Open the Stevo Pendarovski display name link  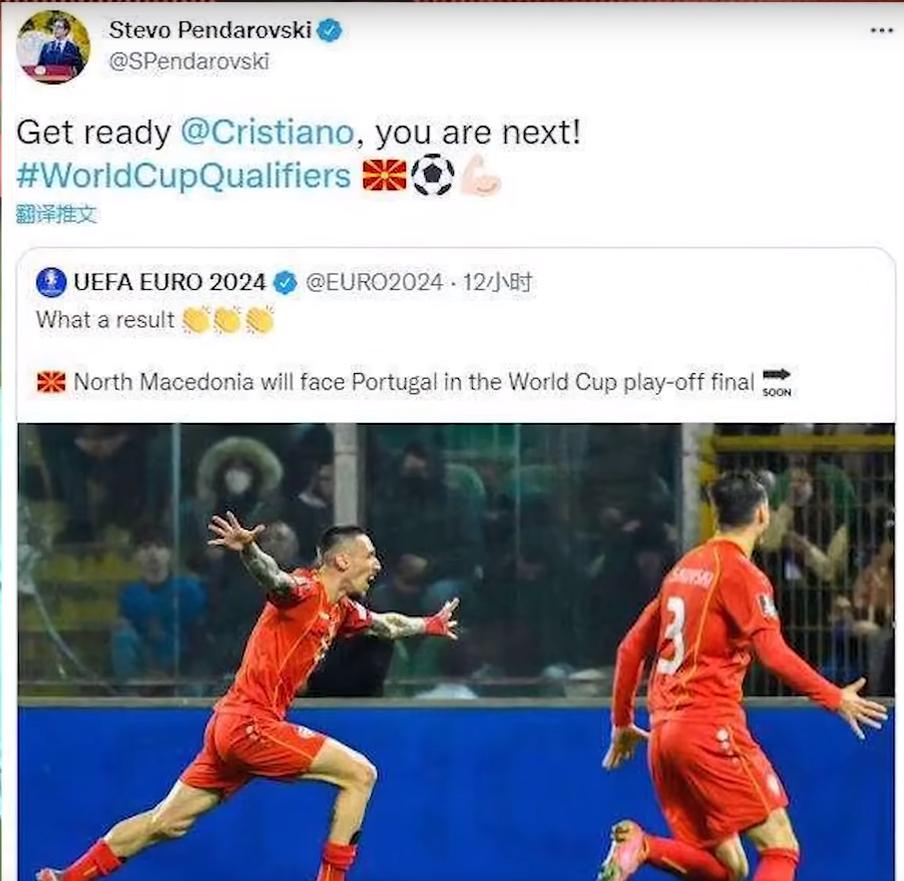coord(210,30)
